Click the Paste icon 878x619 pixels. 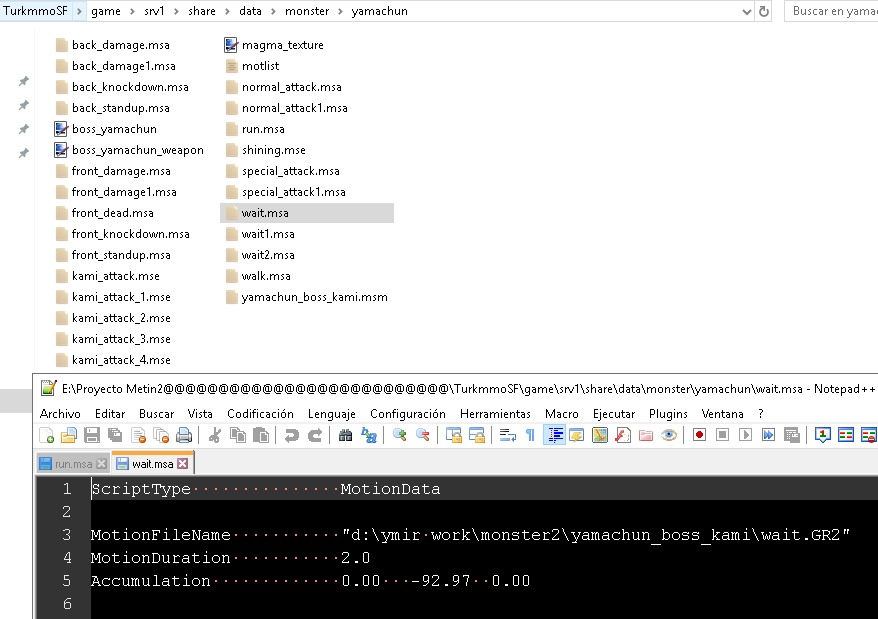click(x=260, y=435)
